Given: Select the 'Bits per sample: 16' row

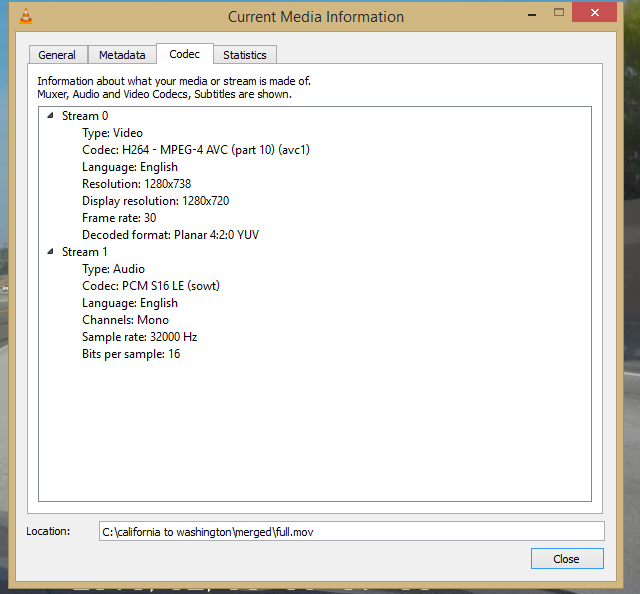Looking at the screenshot, I should [131, 354].
